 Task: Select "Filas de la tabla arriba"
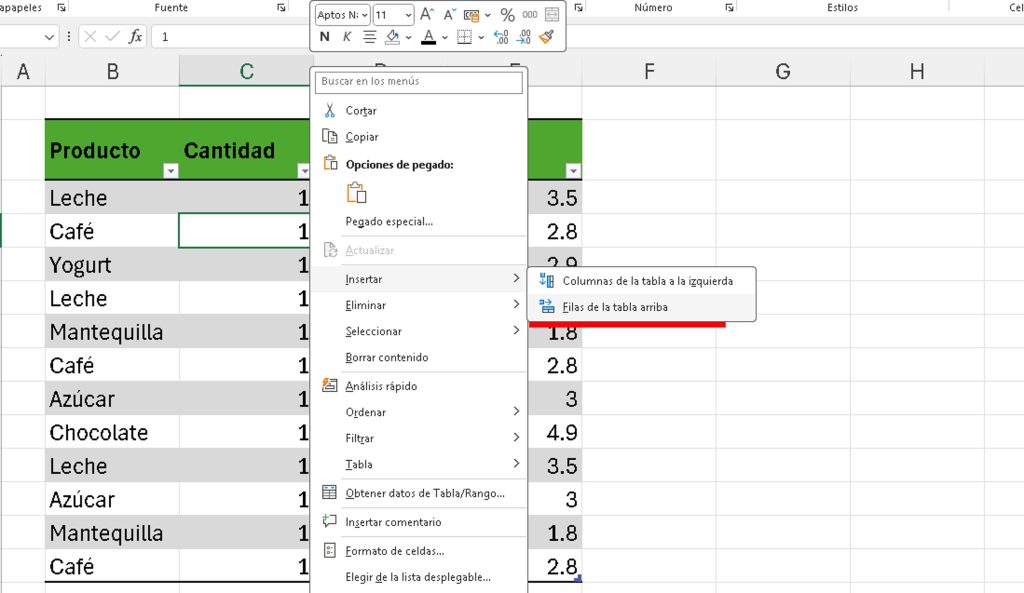[615, 307]
